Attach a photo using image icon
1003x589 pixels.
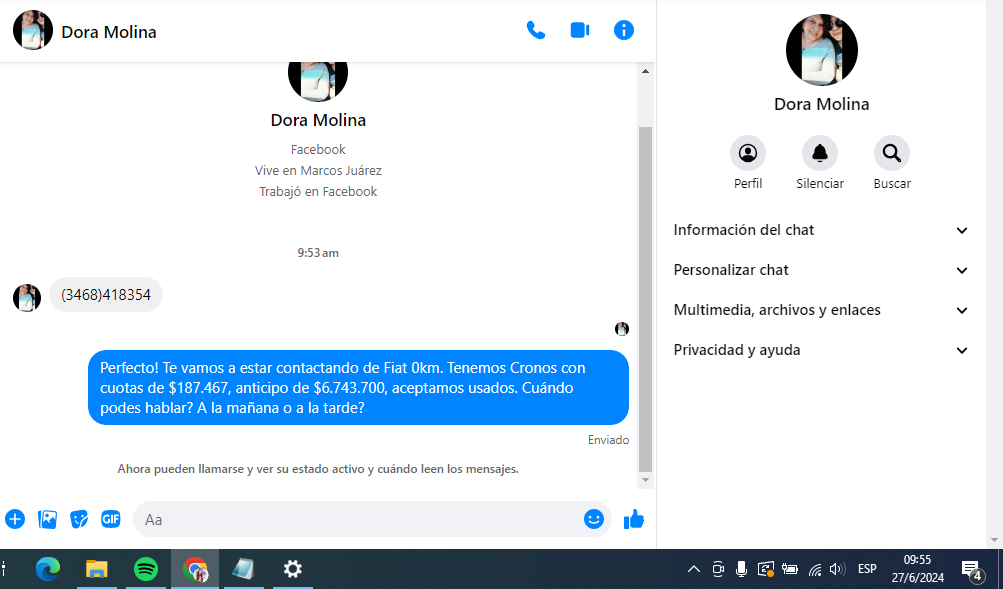47,519
